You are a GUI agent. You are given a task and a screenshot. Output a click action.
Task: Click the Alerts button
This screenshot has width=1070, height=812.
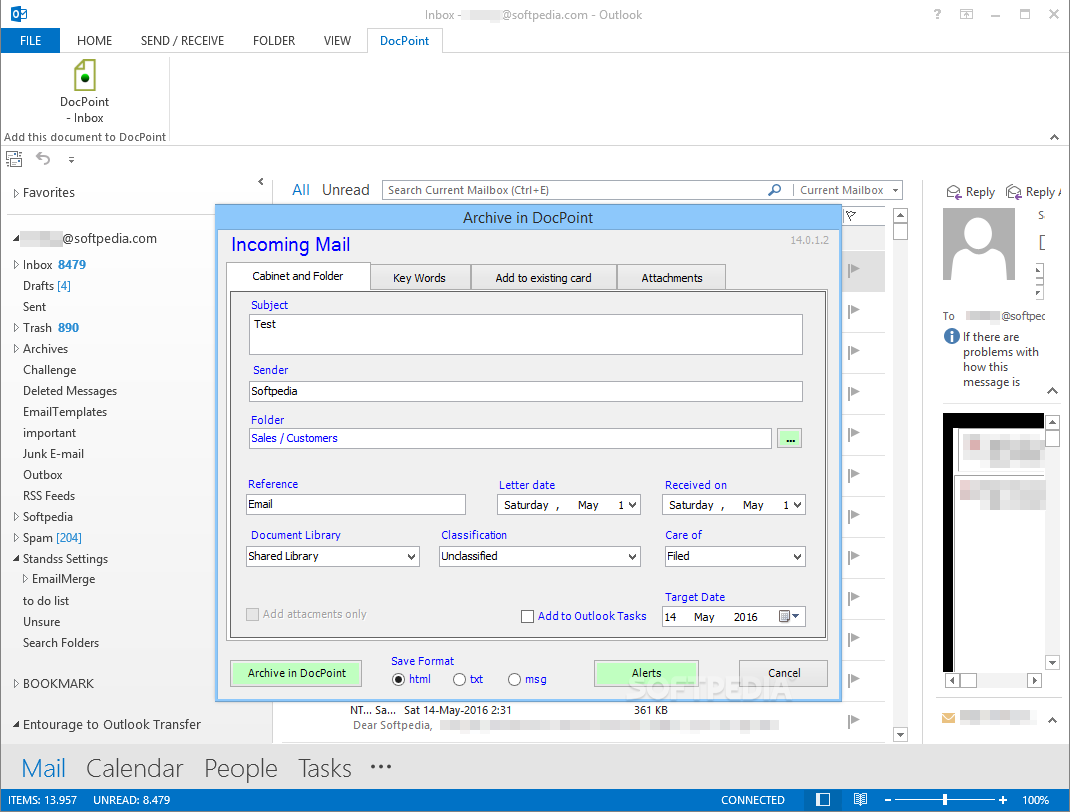pyautogui.click(x=646, y=673)
